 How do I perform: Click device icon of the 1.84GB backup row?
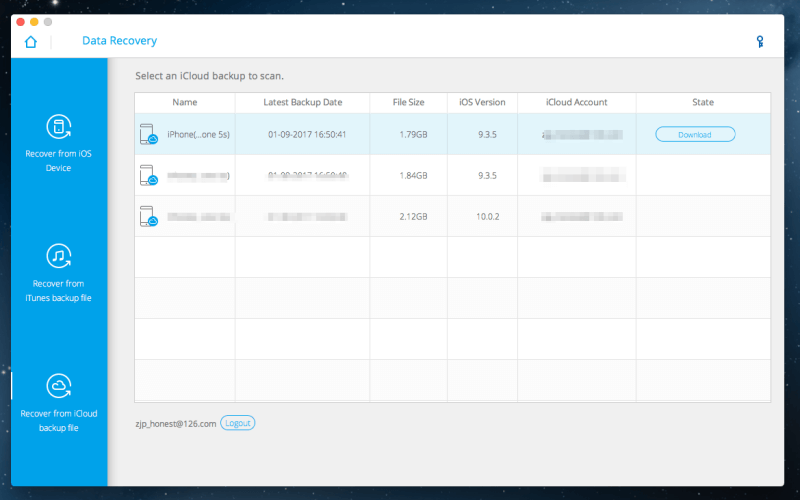pyautogui.click(x=148, y=175)
